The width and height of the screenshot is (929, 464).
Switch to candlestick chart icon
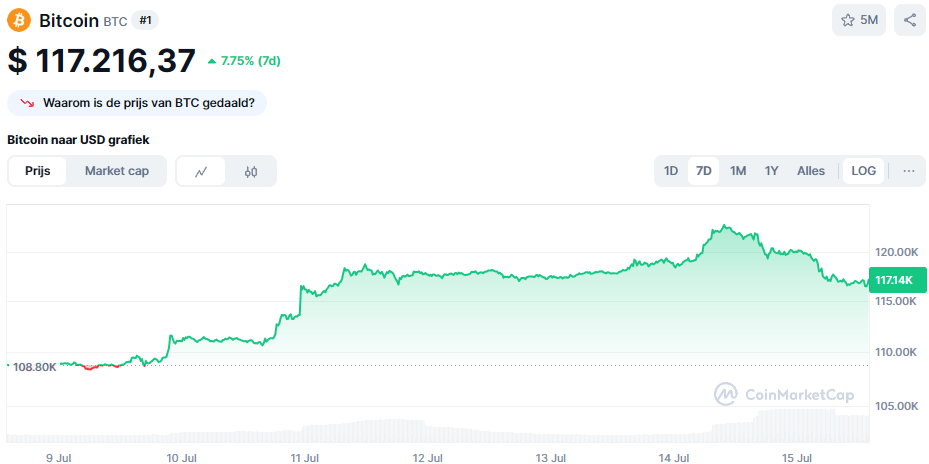[x=251, y=171]
